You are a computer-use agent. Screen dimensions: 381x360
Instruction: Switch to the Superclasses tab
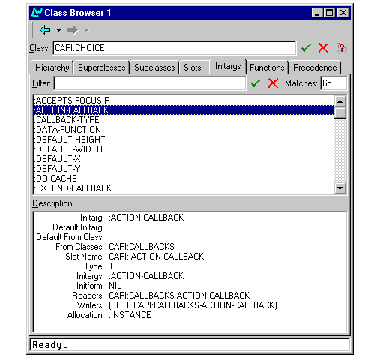(x=102, y=68)
